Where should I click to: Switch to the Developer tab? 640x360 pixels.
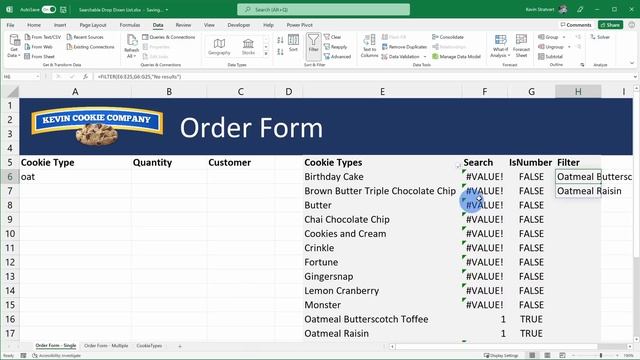point(239,25)
